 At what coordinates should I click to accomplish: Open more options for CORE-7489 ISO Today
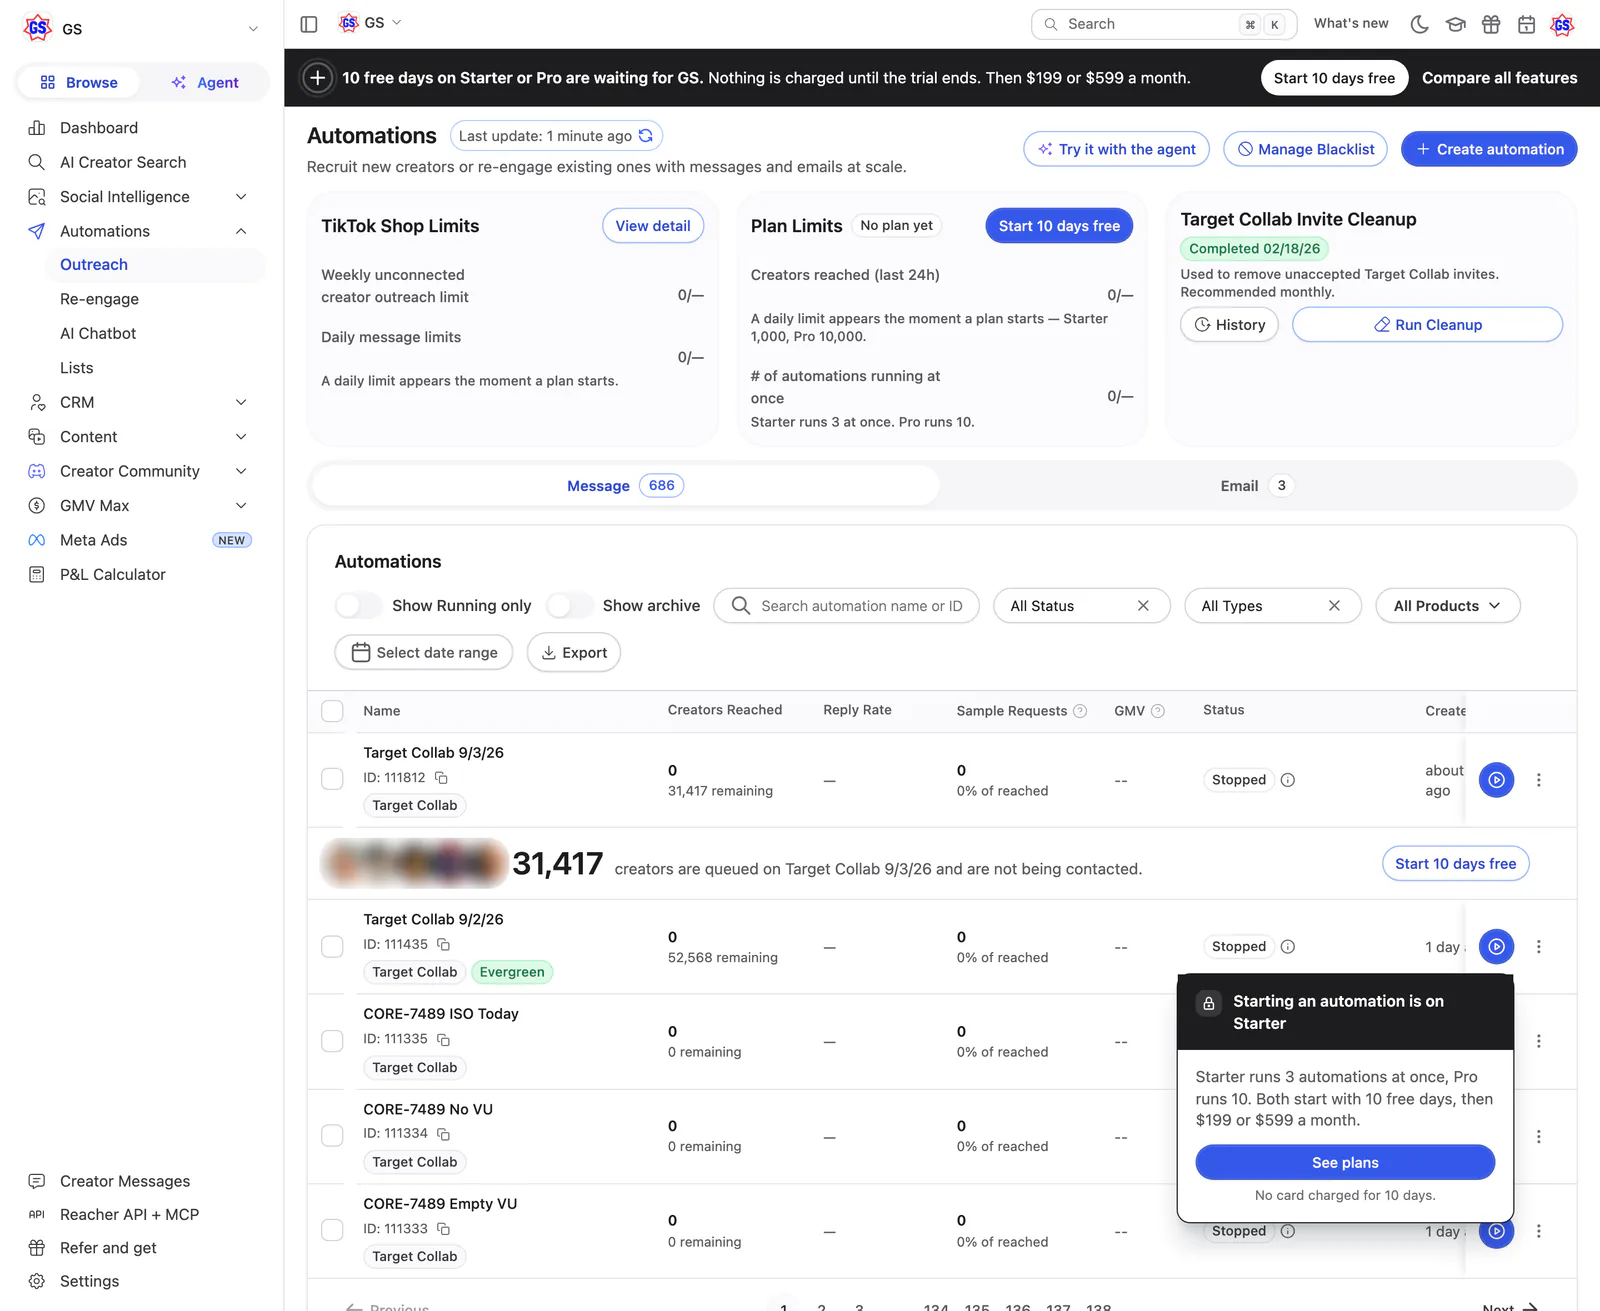[x=1538, y=1041]
